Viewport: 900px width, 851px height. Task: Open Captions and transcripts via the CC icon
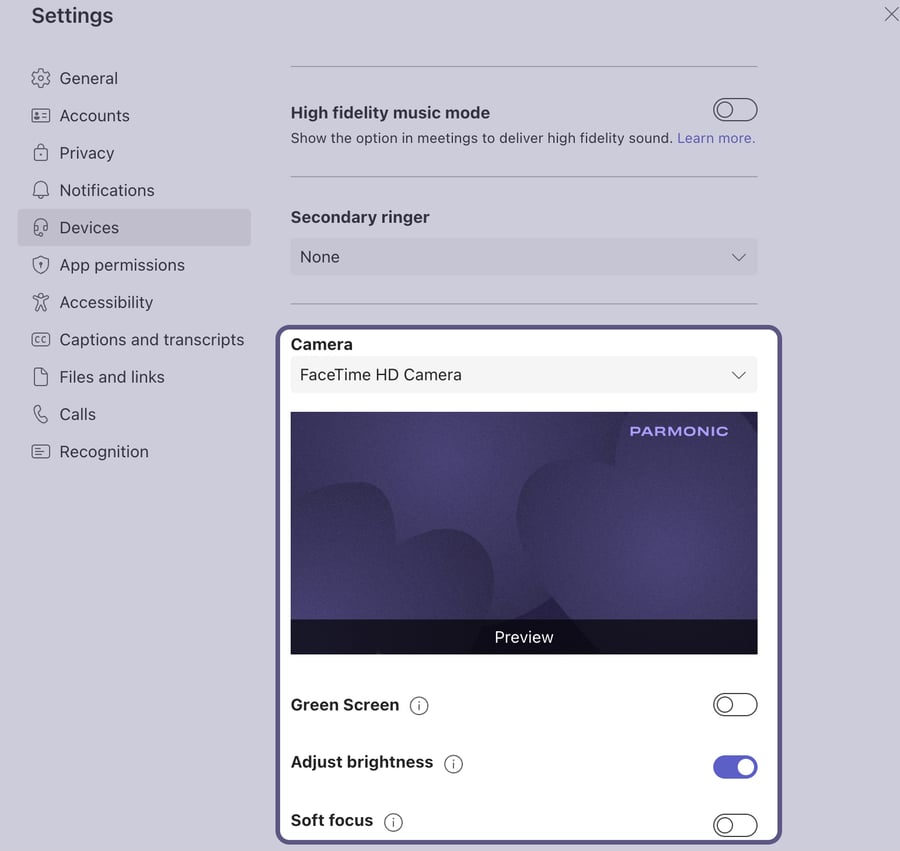point(40,339)
